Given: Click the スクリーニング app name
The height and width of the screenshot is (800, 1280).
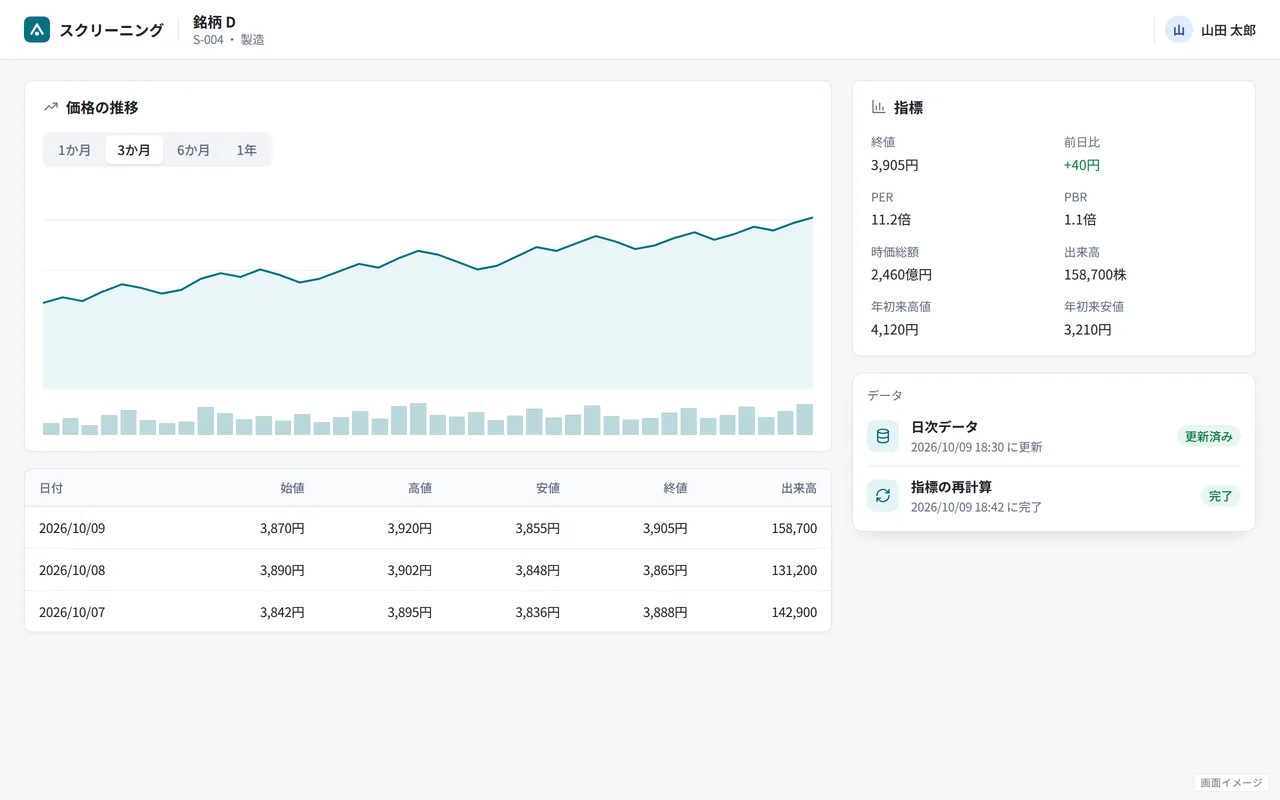Looking at the screenshot, I should coord(111,30).
